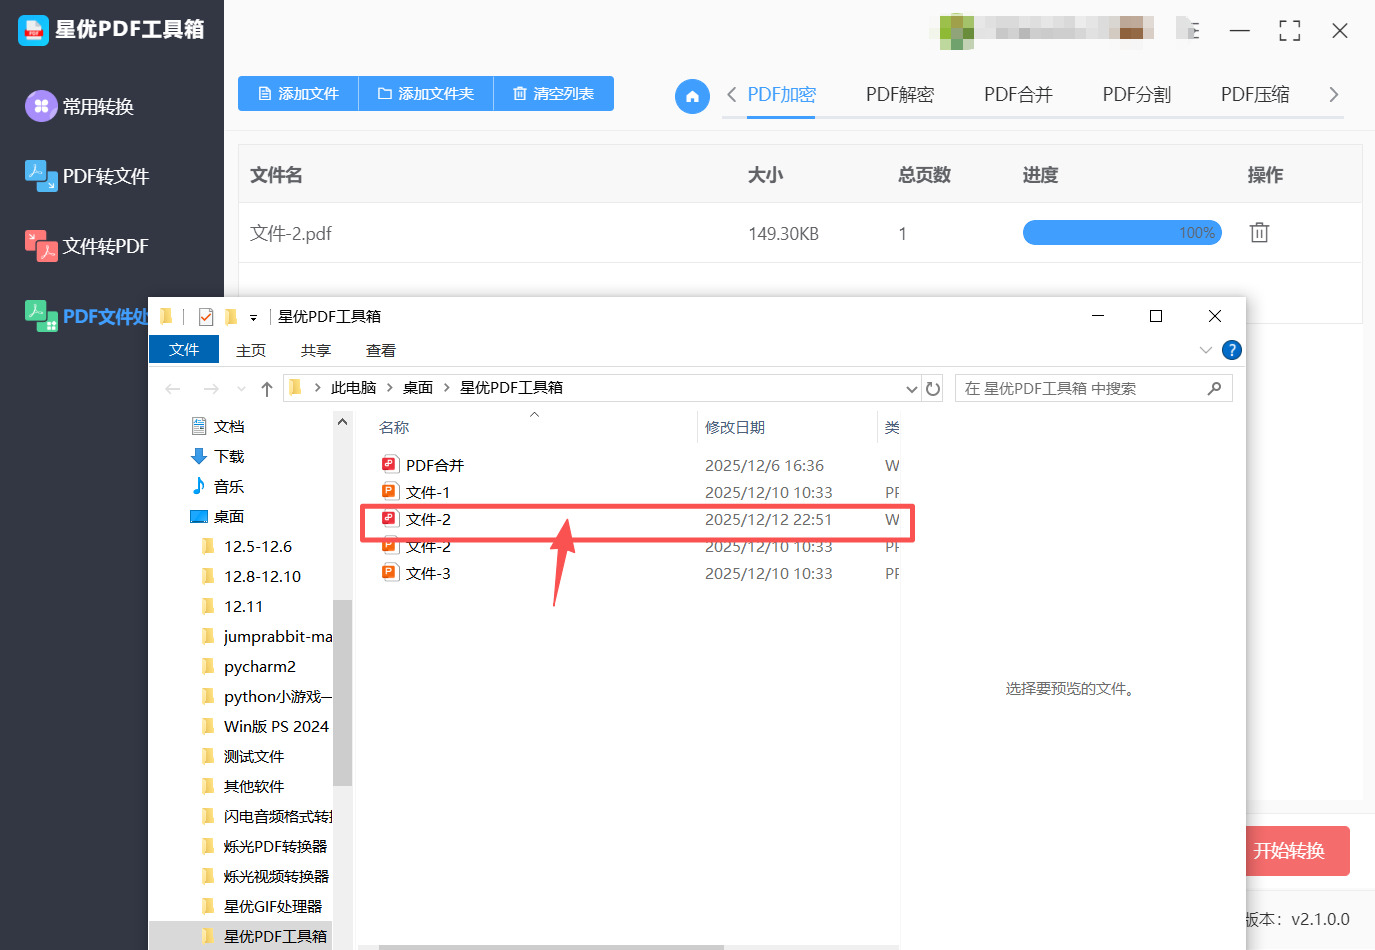Click the 添加文件 button
The width and height of the screenshot is (1375, 950).
(x=298, y=94)
